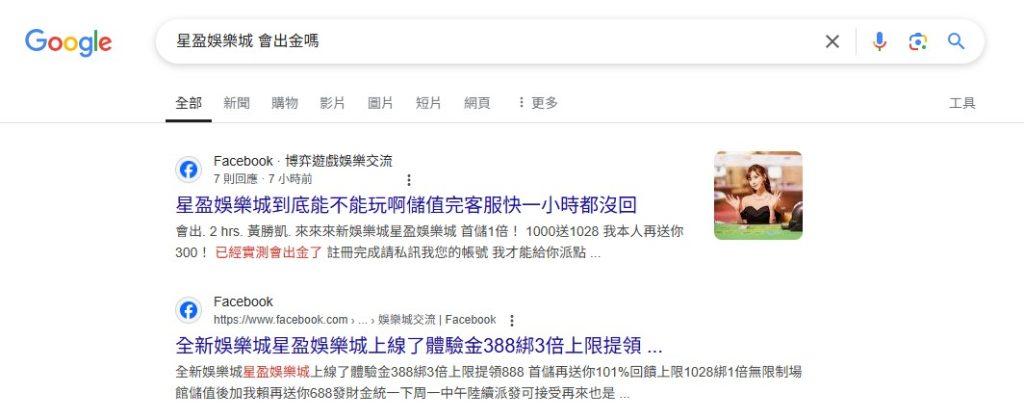The width and height of the screenshot is (1024, 419).
Task: Open the 網頁 results tab
Action: click(x=477, y=102)
